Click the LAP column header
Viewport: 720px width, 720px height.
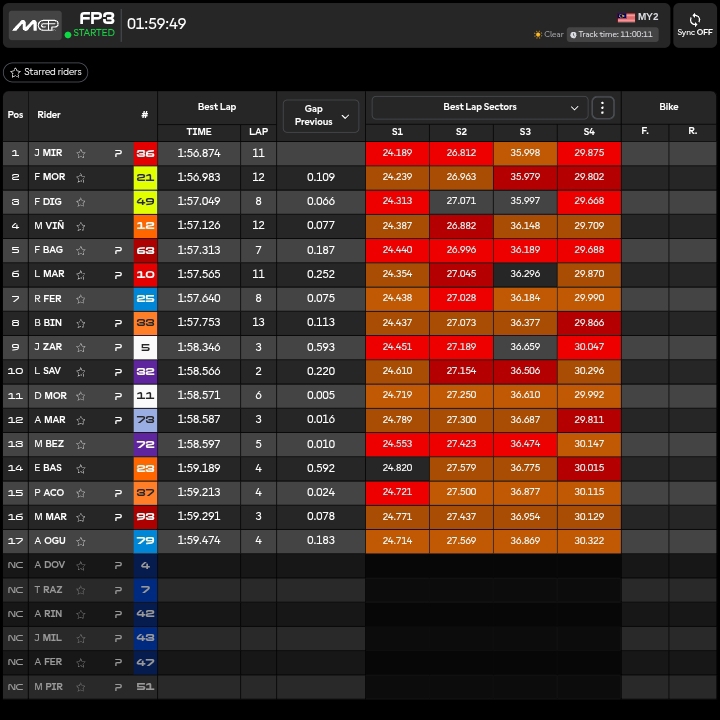tap(258, 132)
